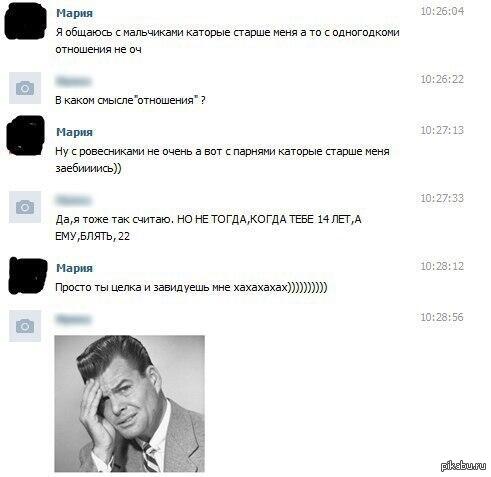Open the Мария name link at 10:27:13
The height and width of the screenshot is (477, 491).
click(x=74, y=132)
